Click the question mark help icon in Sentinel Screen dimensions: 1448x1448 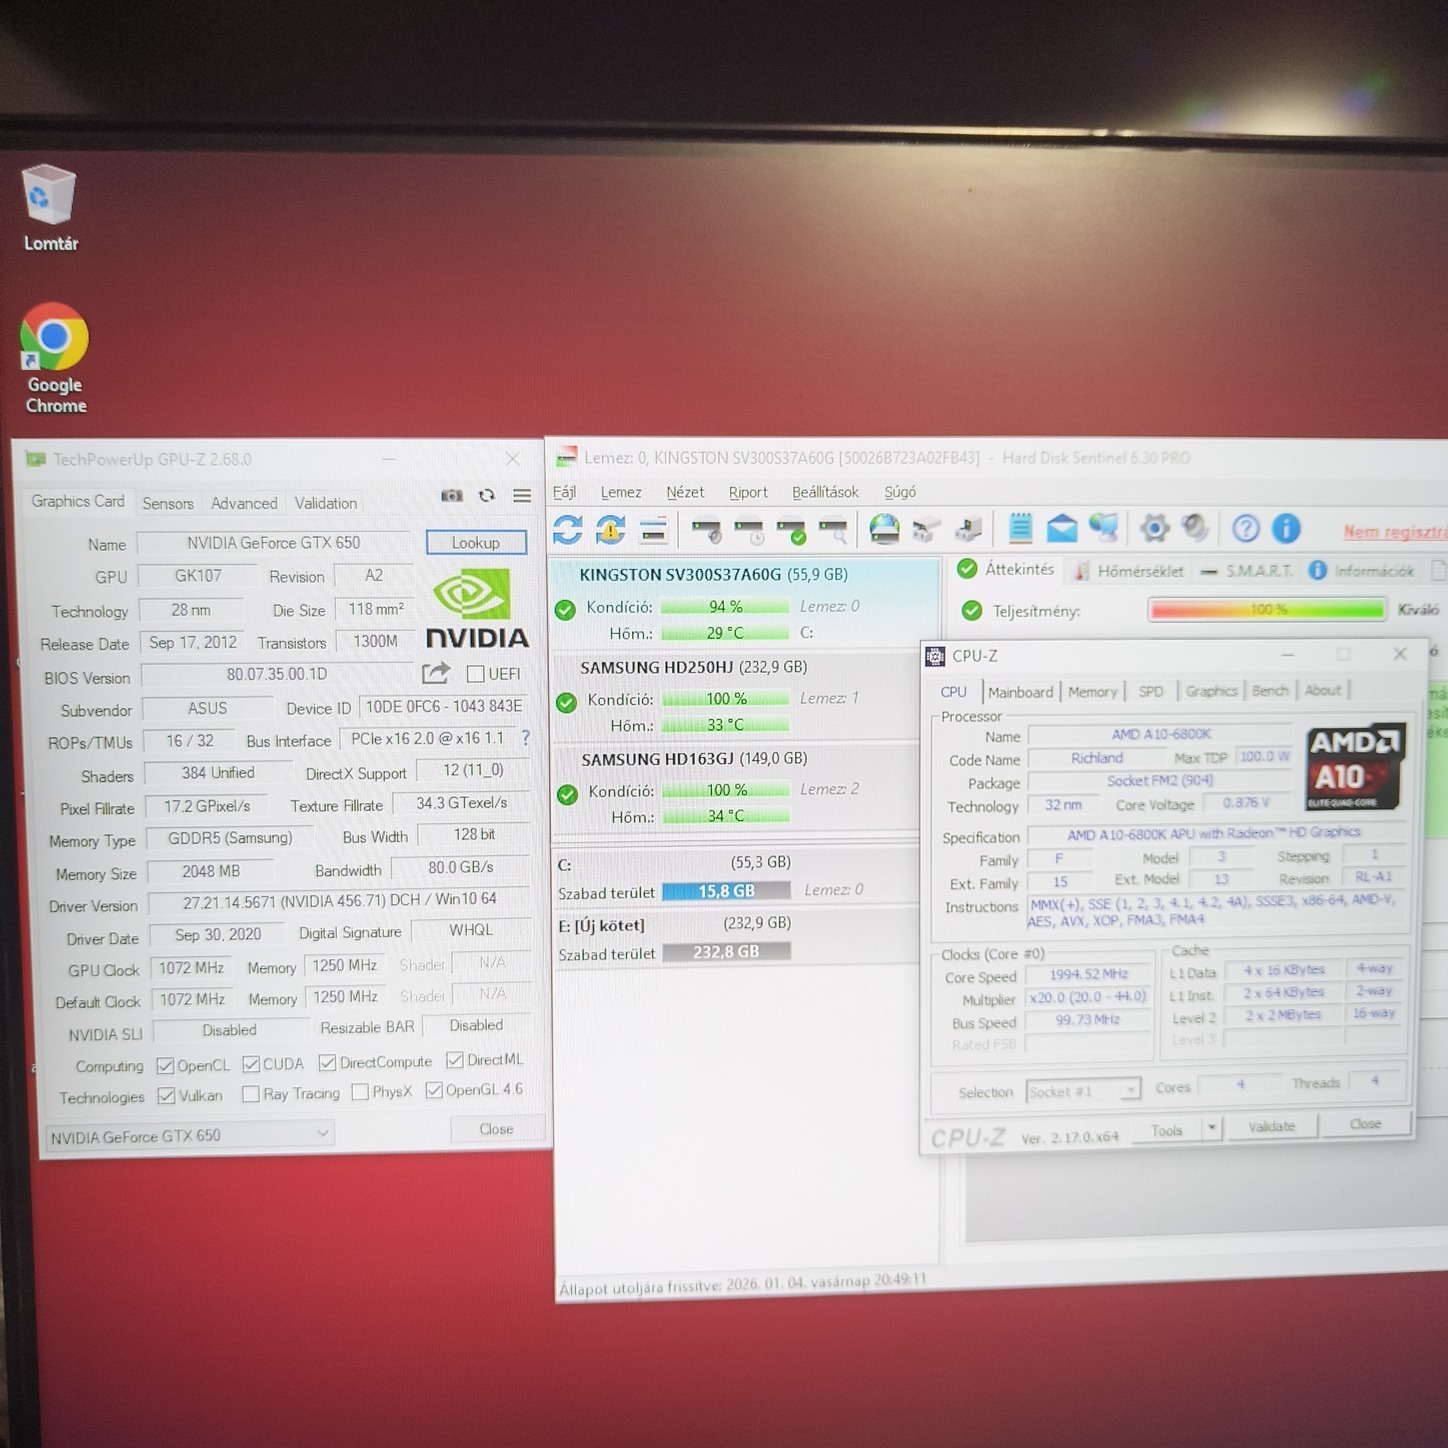[1245, 528]
